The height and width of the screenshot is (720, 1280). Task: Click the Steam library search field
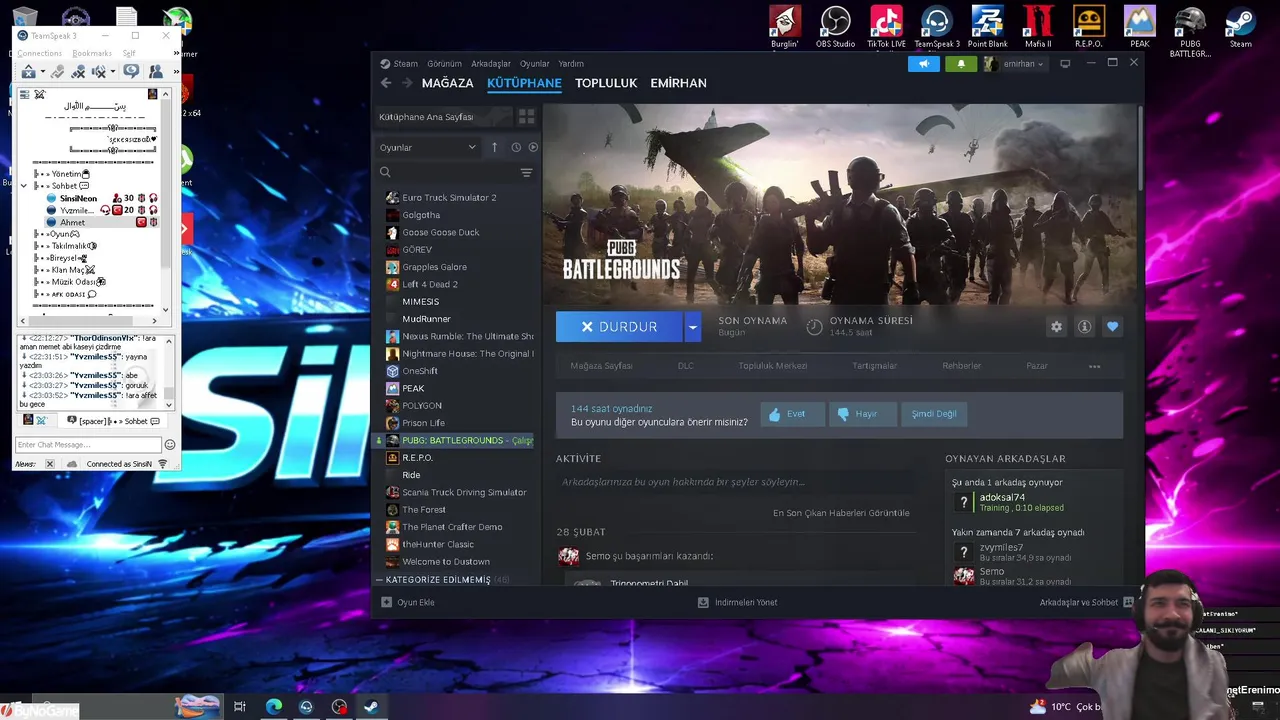tap(446, 172)
